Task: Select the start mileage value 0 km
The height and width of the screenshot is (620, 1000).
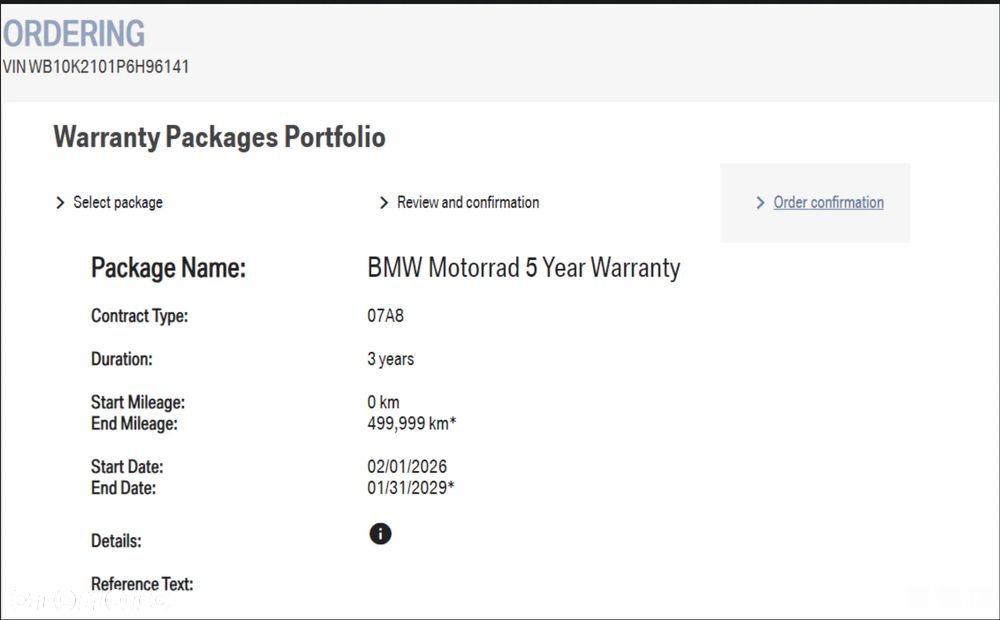Action: (383, 402)
